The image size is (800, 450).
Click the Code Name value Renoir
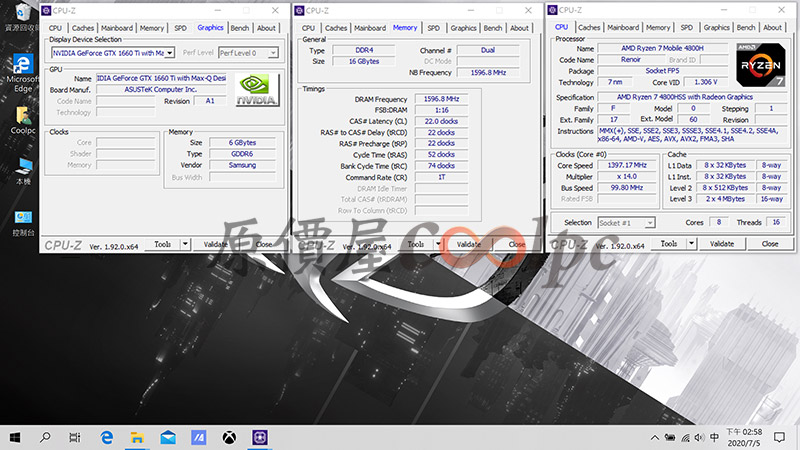tap(631, 60)
